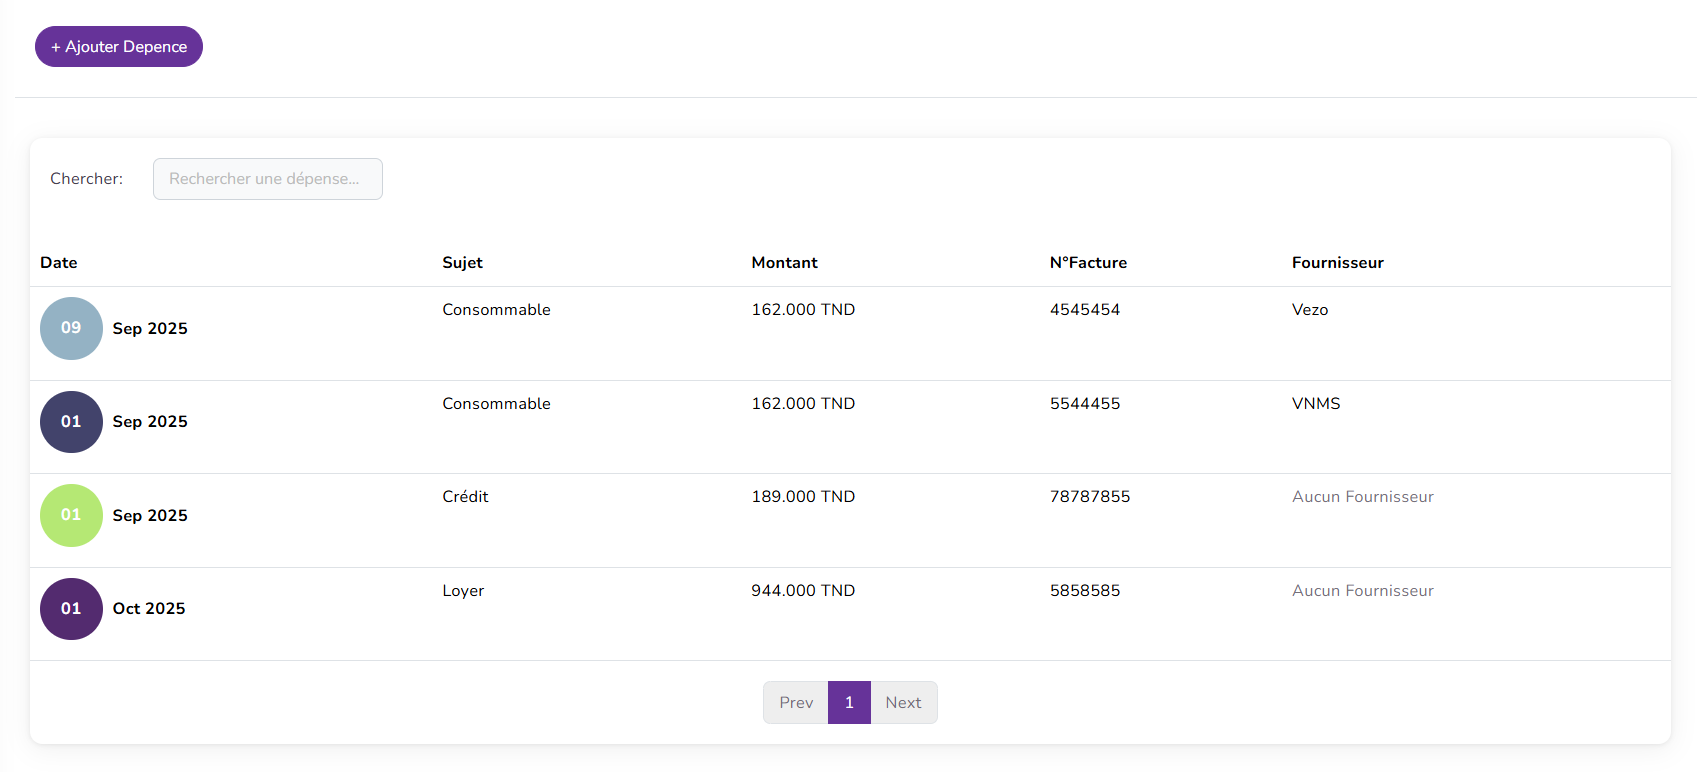Sort by the Date column header

59,263
